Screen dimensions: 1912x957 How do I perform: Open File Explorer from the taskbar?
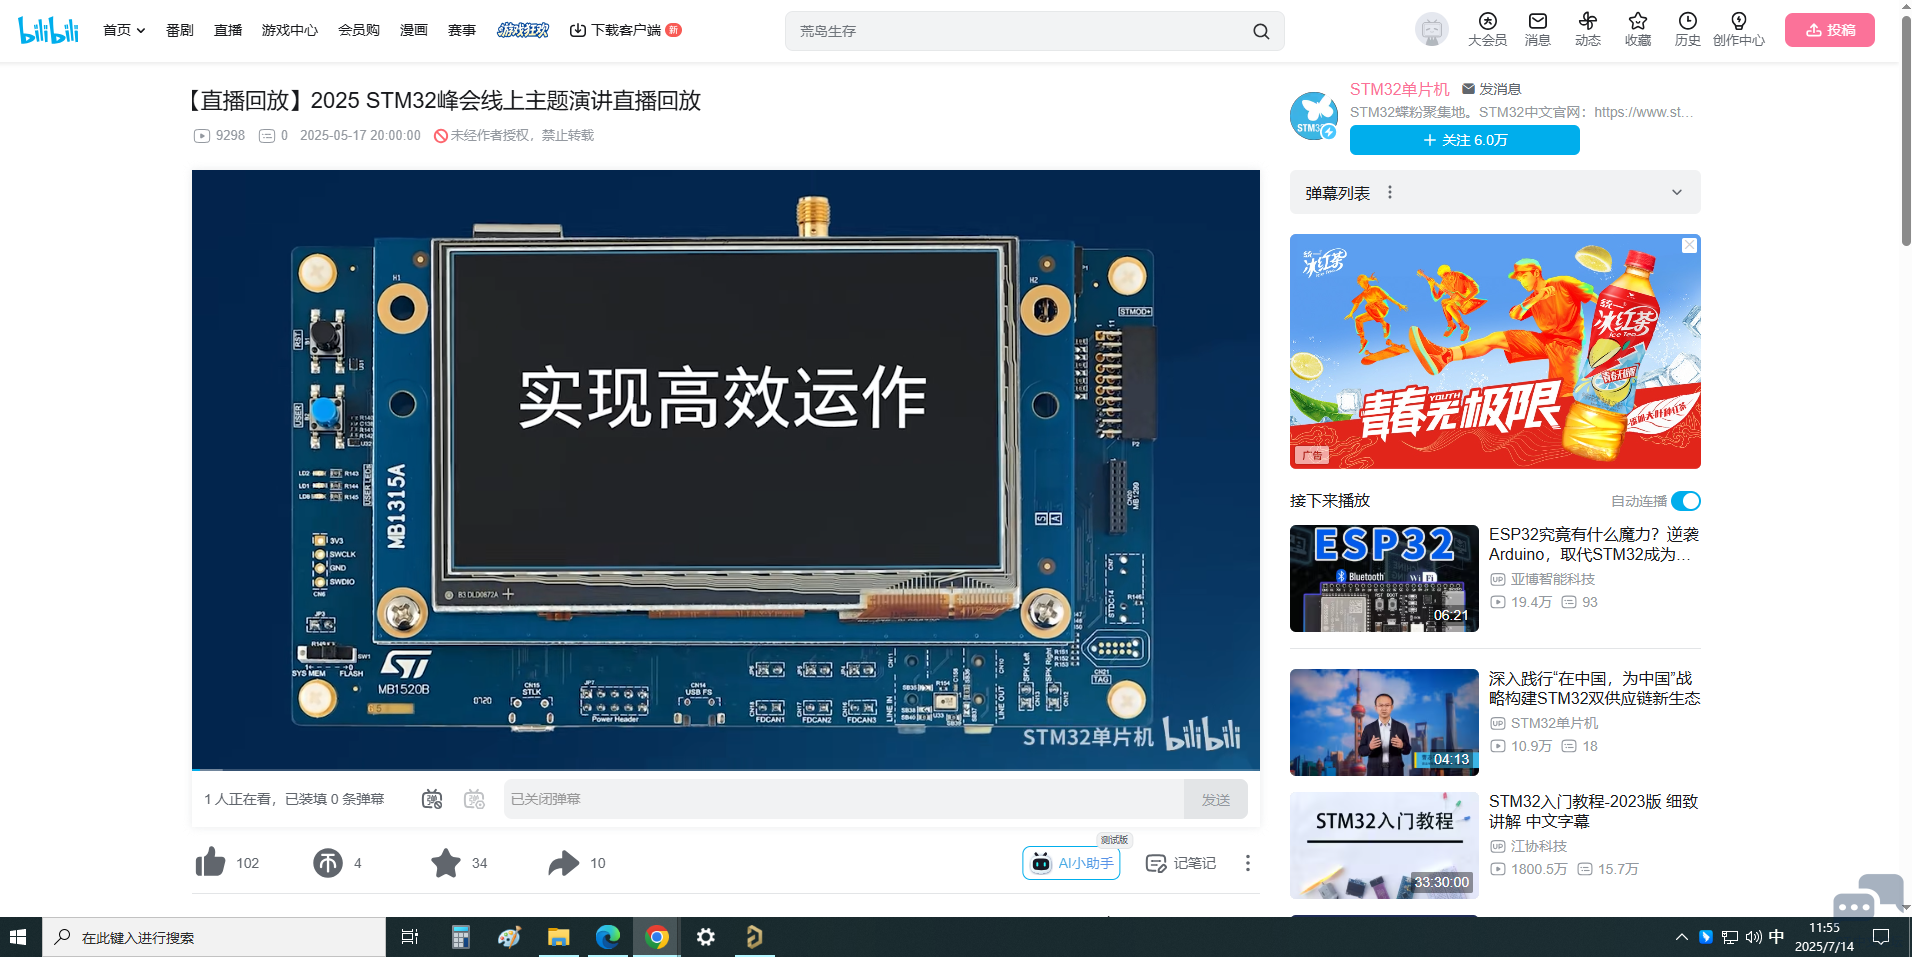(x=558, y=937)
